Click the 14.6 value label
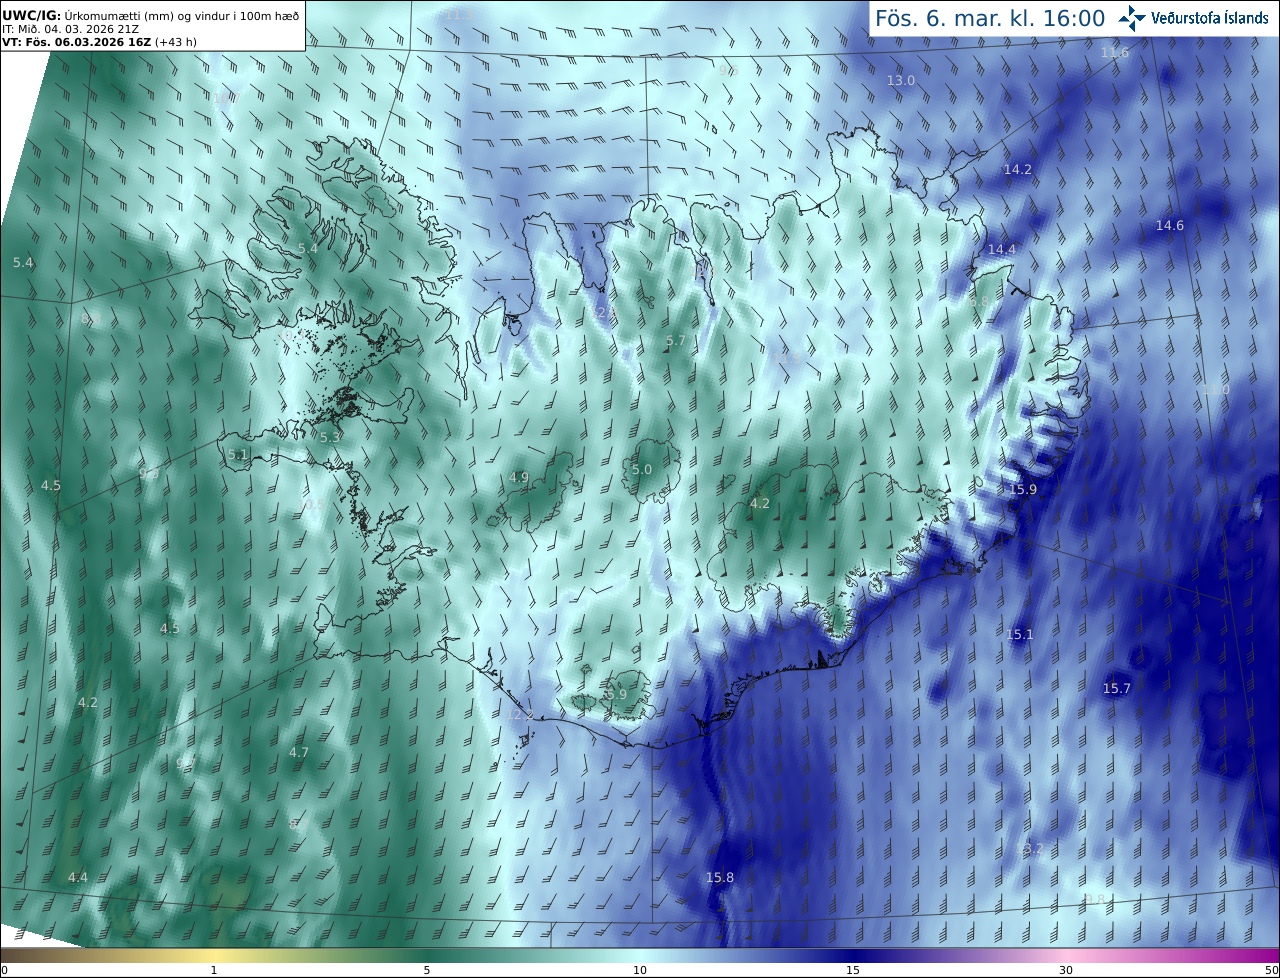Image resolution: width=1280 pixels, height=978 pixels. click(1170, 226)
